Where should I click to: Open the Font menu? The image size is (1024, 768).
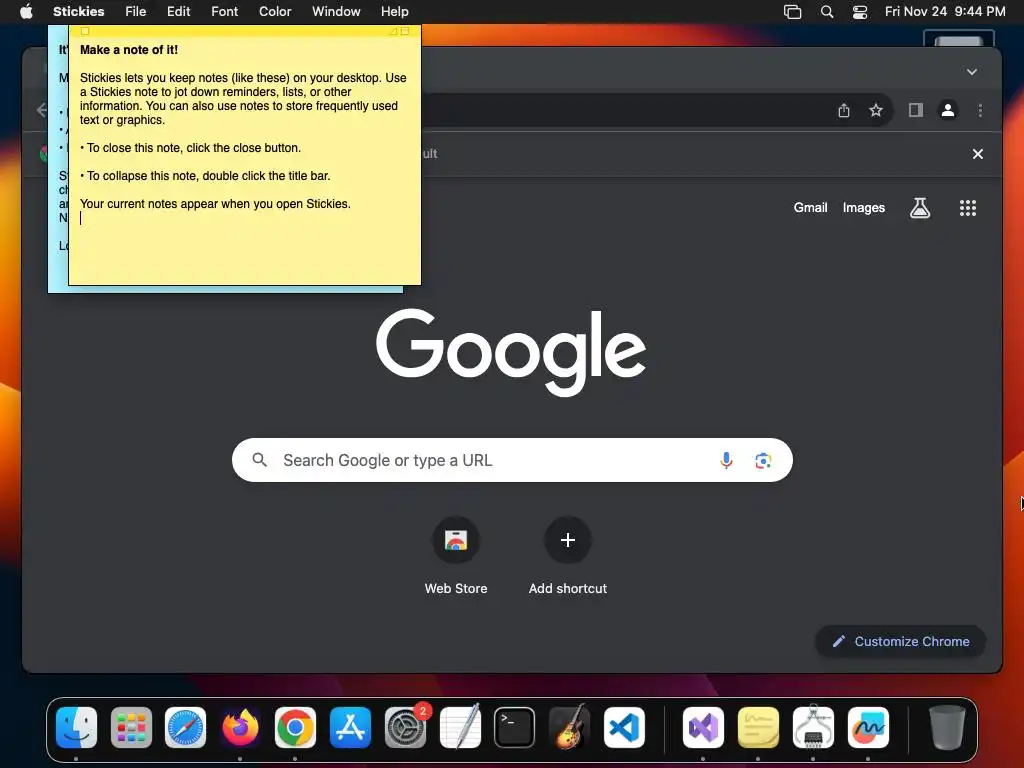(x=225, y=11)
